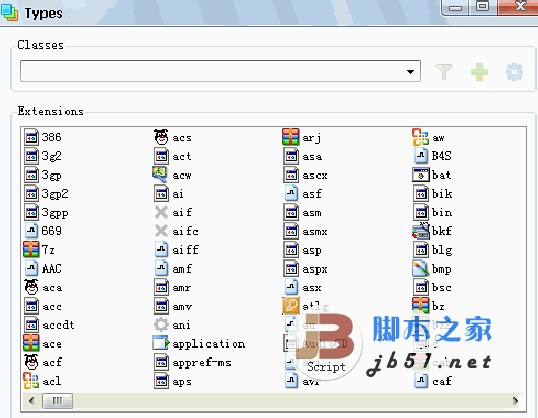Select the blg extension entry

(x=433, y=250)
